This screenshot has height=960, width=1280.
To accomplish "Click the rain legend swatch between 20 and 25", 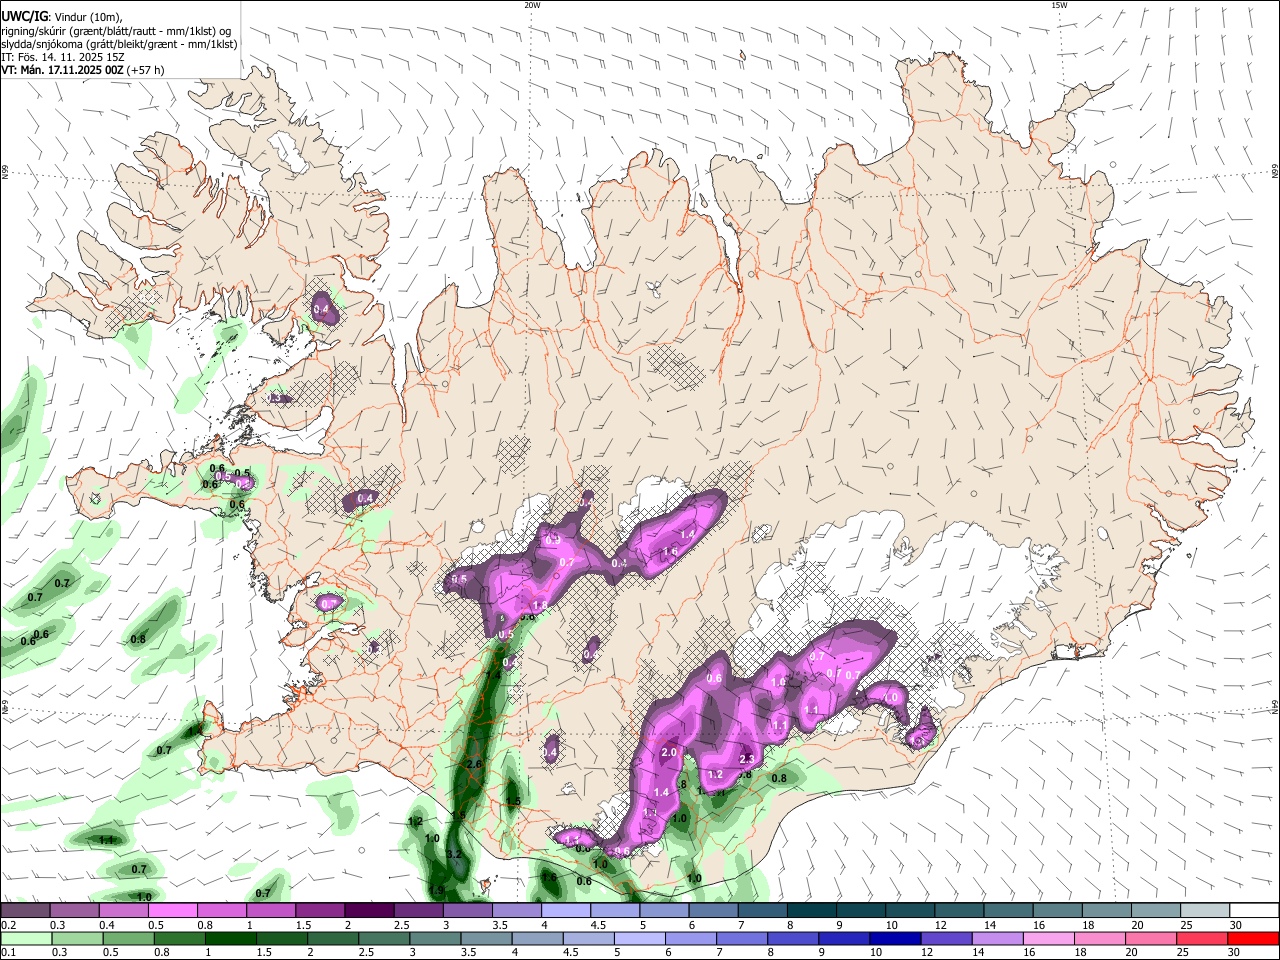I will click(1152, 938).
